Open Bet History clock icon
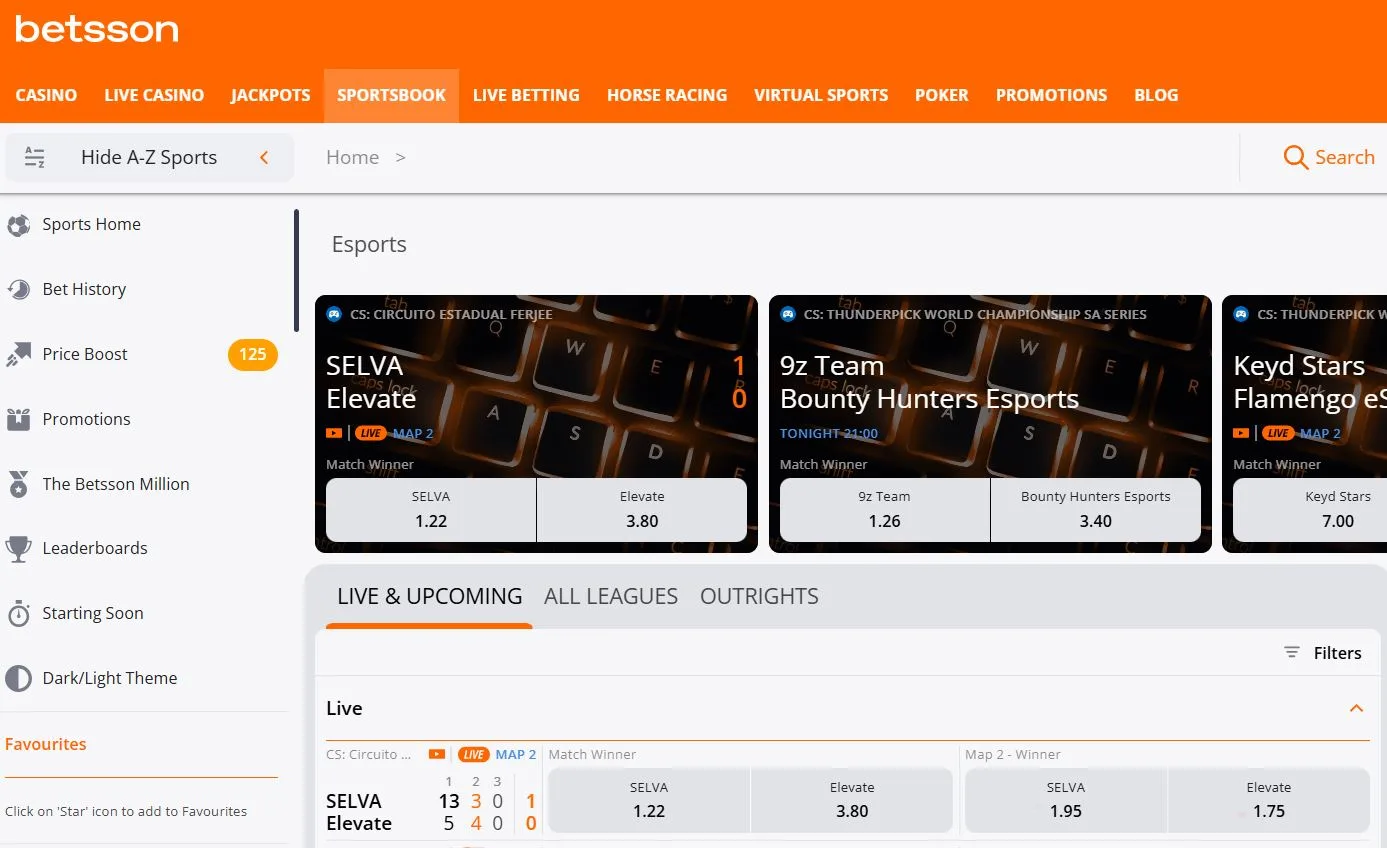Screen dimensions: 1387x848 coord(18,290)
